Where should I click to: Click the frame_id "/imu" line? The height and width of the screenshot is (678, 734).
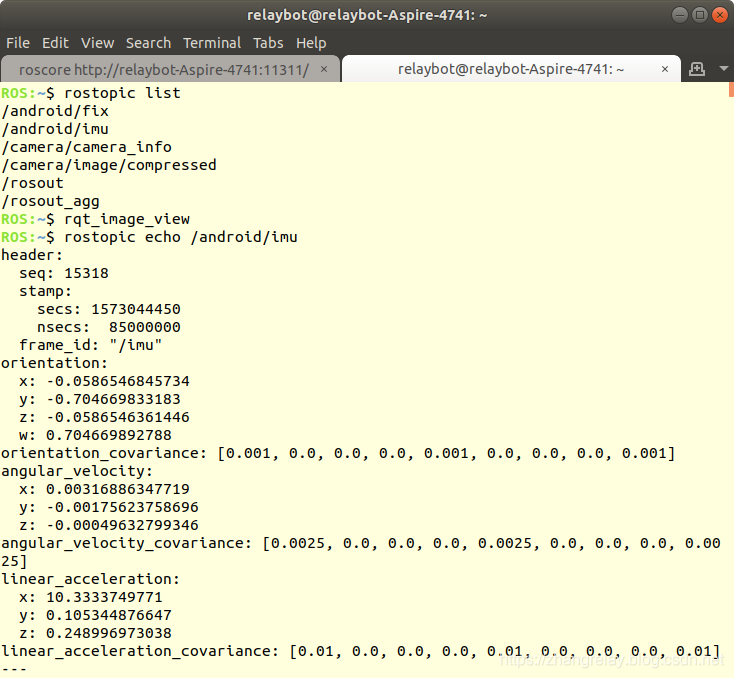(x=91, y=345)
